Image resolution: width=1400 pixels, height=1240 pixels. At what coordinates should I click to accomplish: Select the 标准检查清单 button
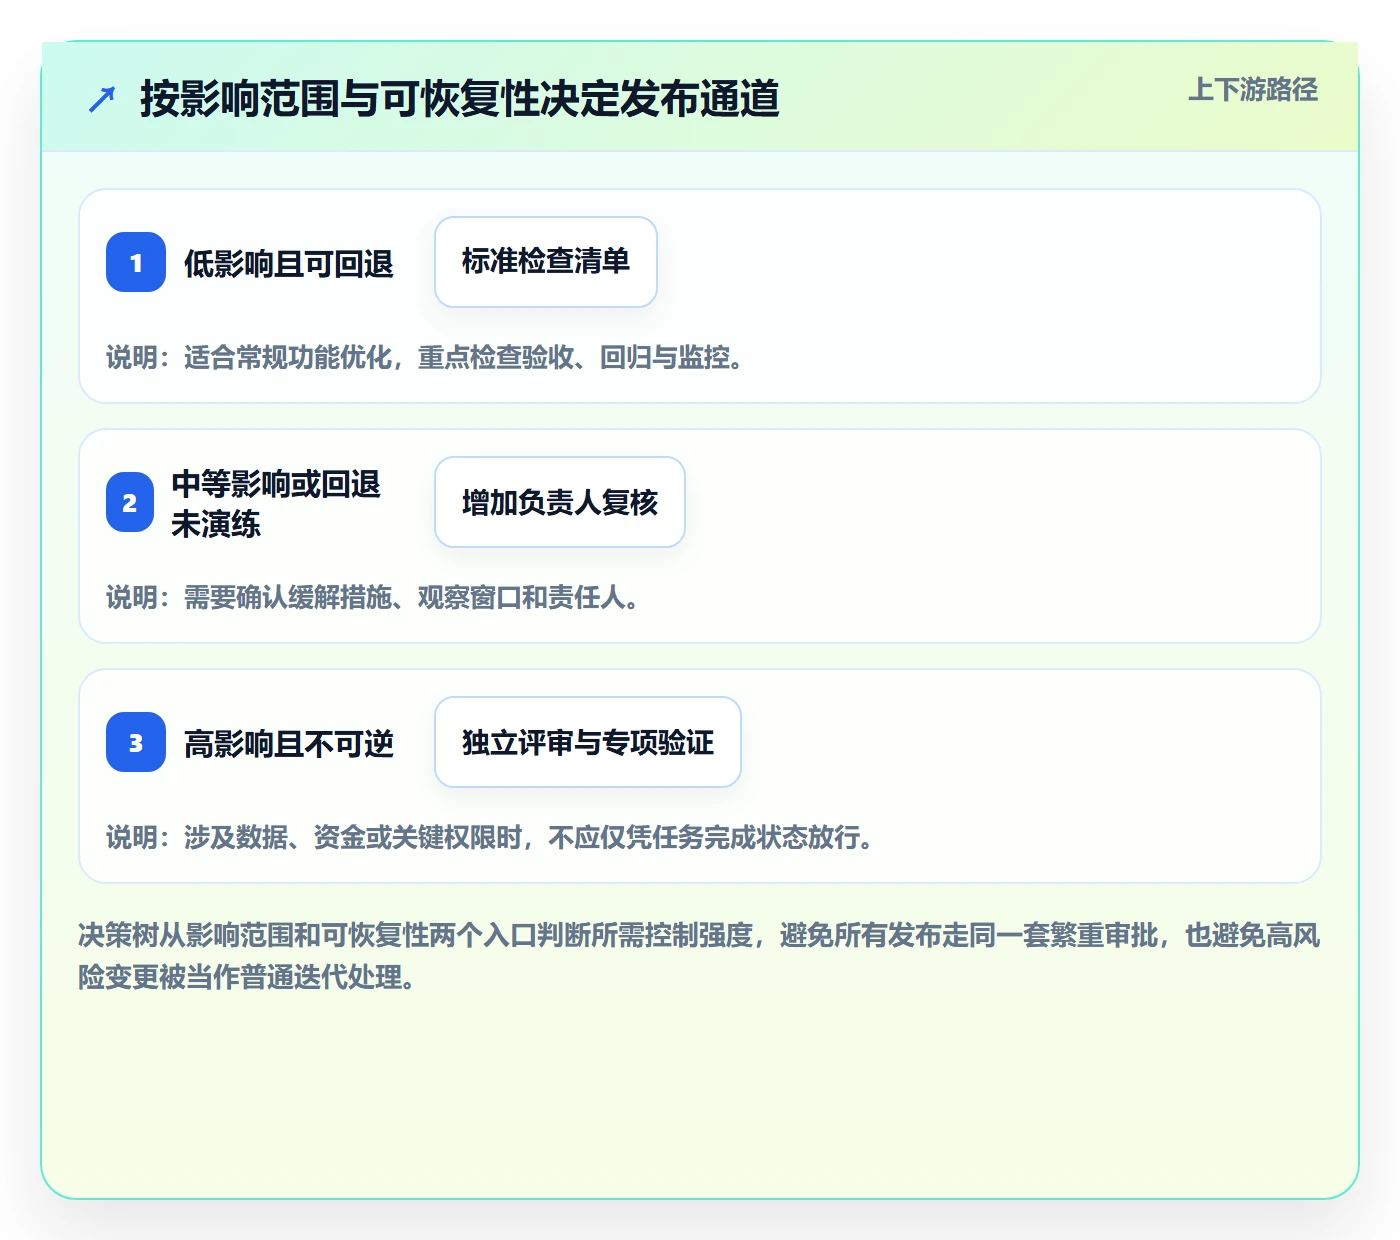point(546,262)
